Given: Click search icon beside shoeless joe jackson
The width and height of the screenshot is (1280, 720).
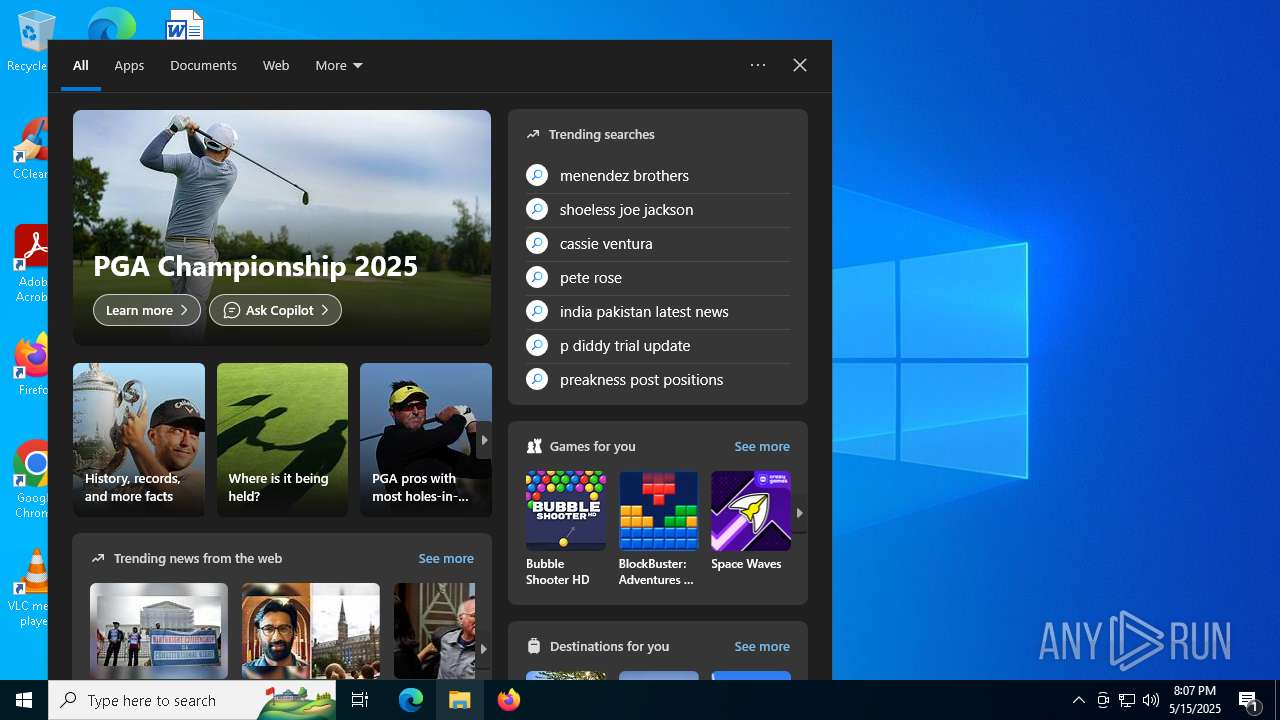Looking at the screenshot, I should click(537, 209).
